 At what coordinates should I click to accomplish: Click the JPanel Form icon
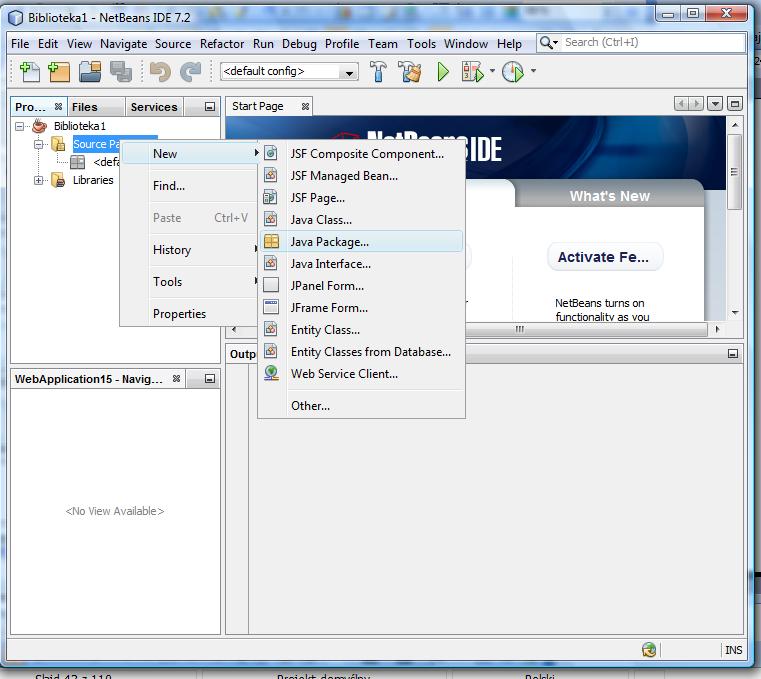click(271, 285)
